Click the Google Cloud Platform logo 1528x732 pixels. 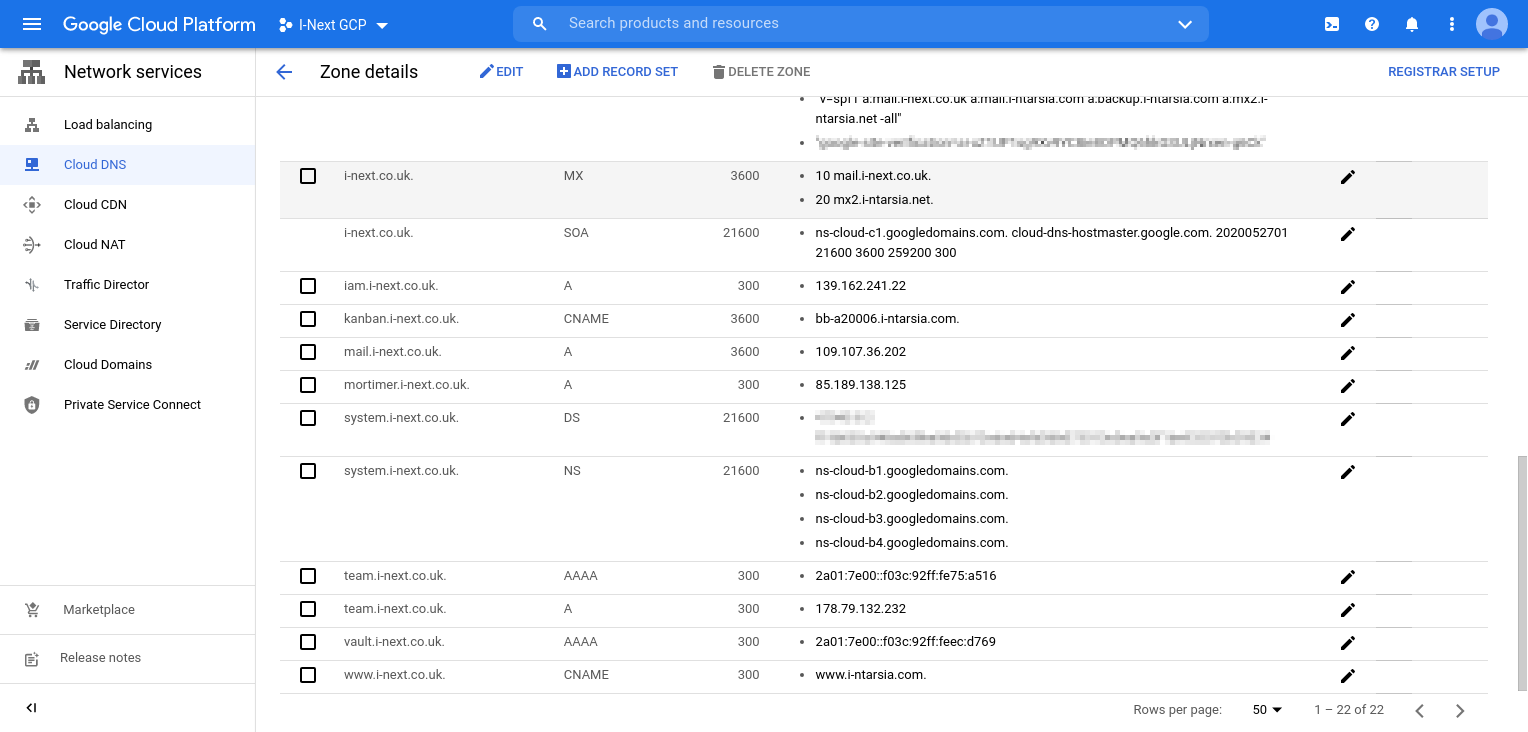tap(159, 24)
